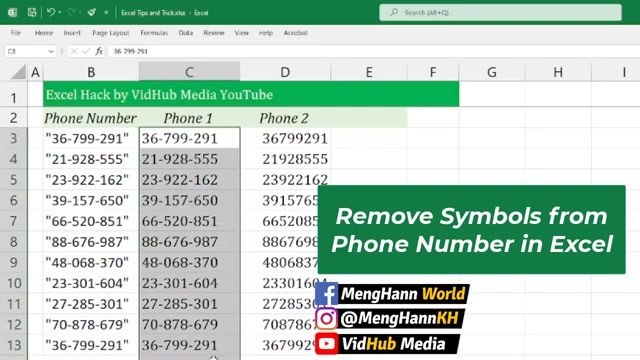640x360 pixels.
Task: Select column D header
Action: coord(285,72)
